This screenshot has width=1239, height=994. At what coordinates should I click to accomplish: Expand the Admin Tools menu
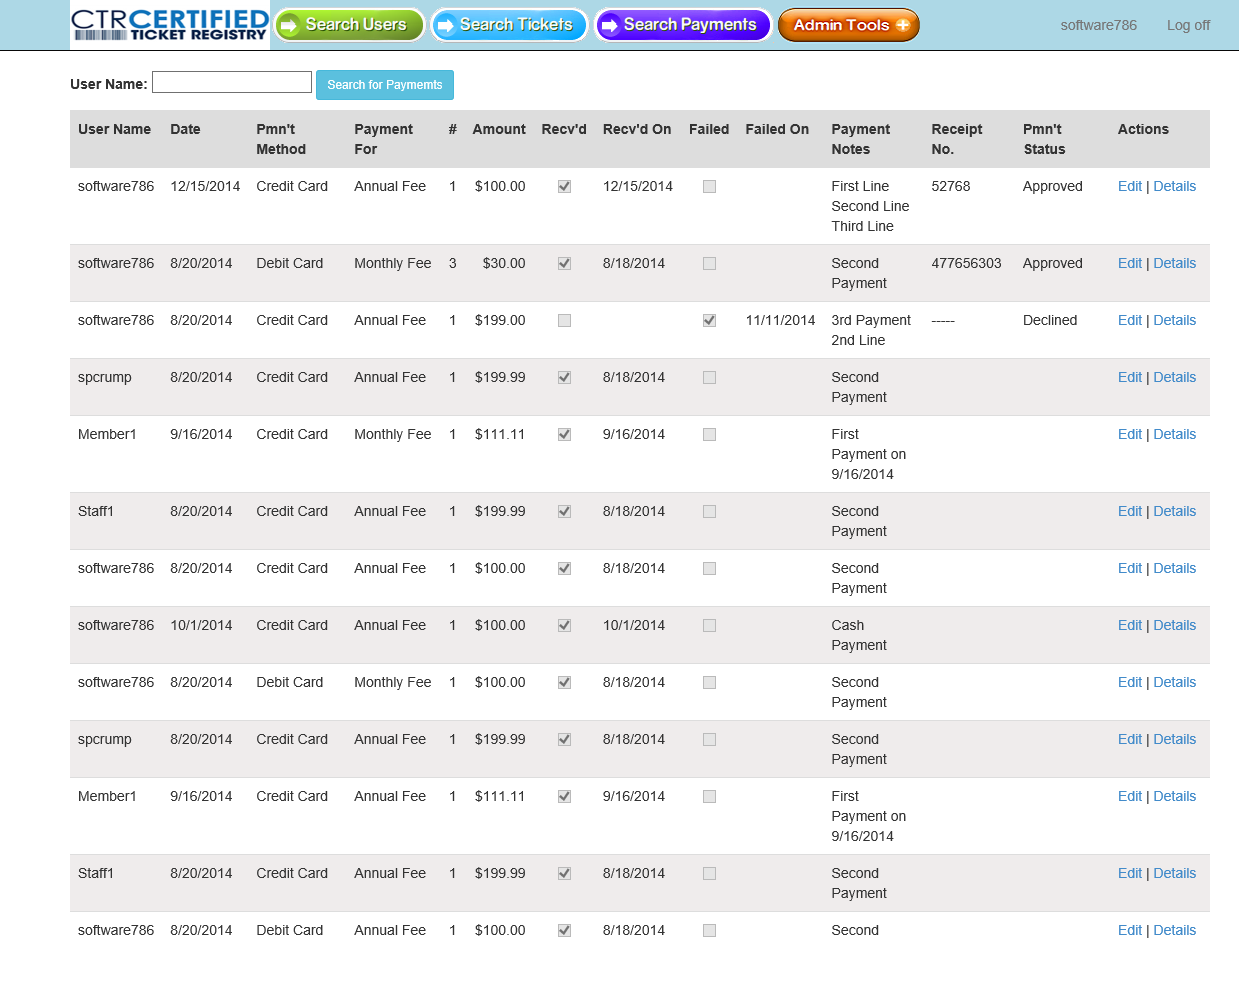849,25
